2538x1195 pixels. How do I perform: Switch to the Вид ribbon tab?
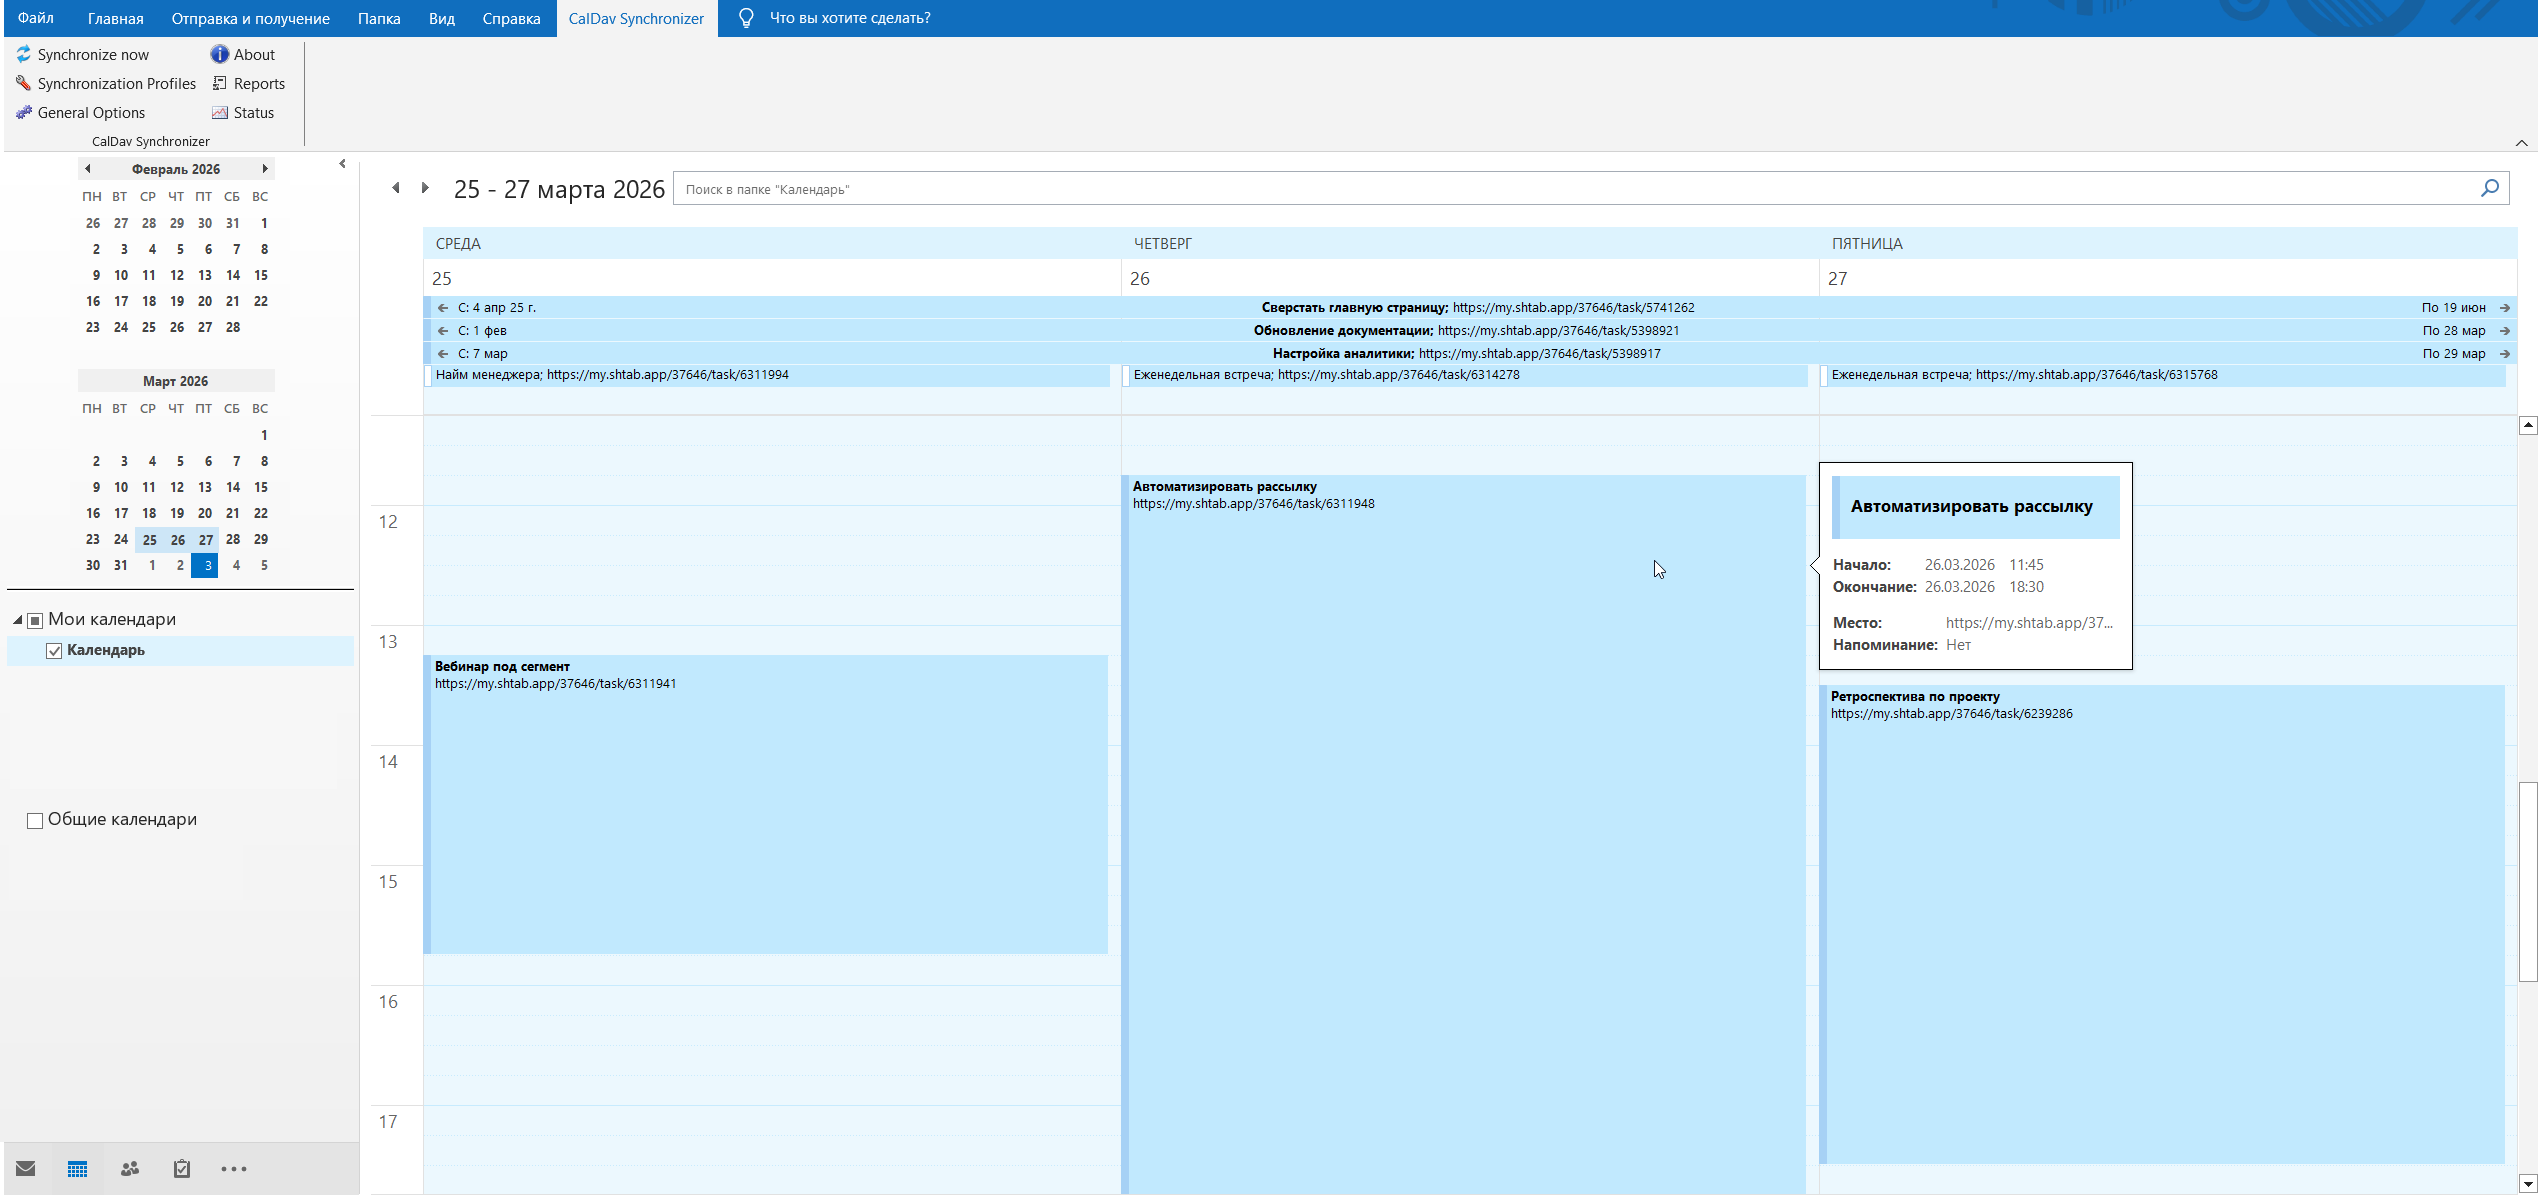[x=441, y=18]
